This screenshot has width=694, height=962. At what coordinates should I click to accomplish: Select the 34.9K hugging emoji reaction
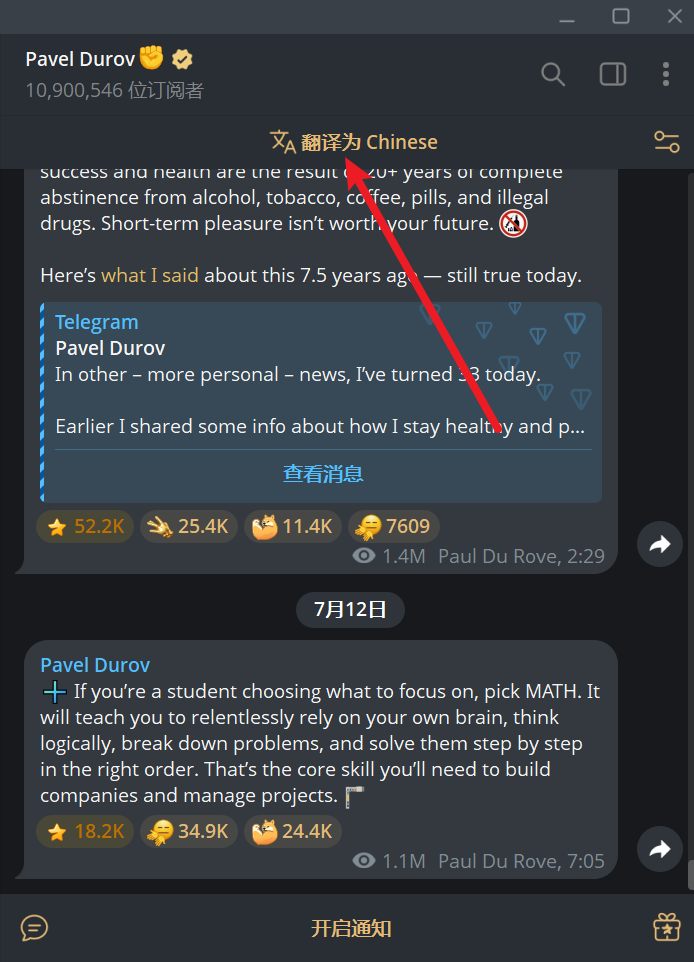coord(189,831)
